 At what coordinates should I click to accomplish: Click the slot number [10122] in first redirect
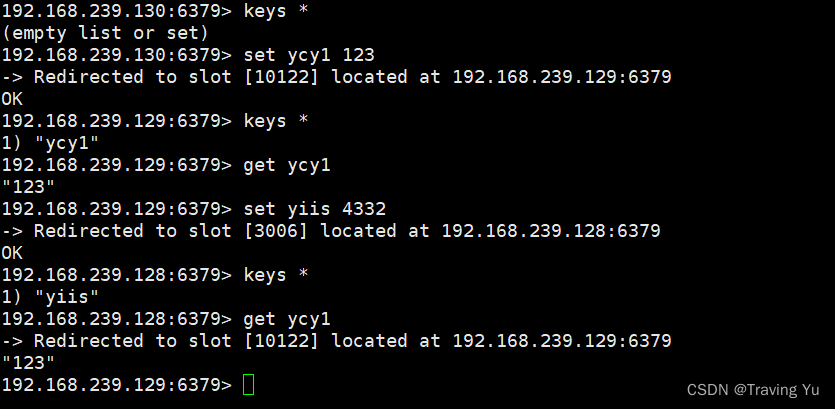pyautogui.click(x=281, y=77)
